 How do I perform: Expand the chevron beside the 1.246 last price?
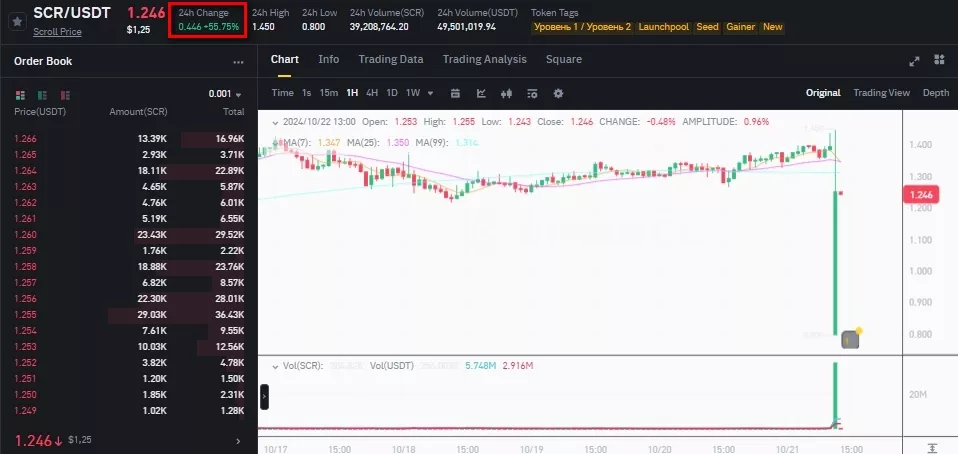238,441
